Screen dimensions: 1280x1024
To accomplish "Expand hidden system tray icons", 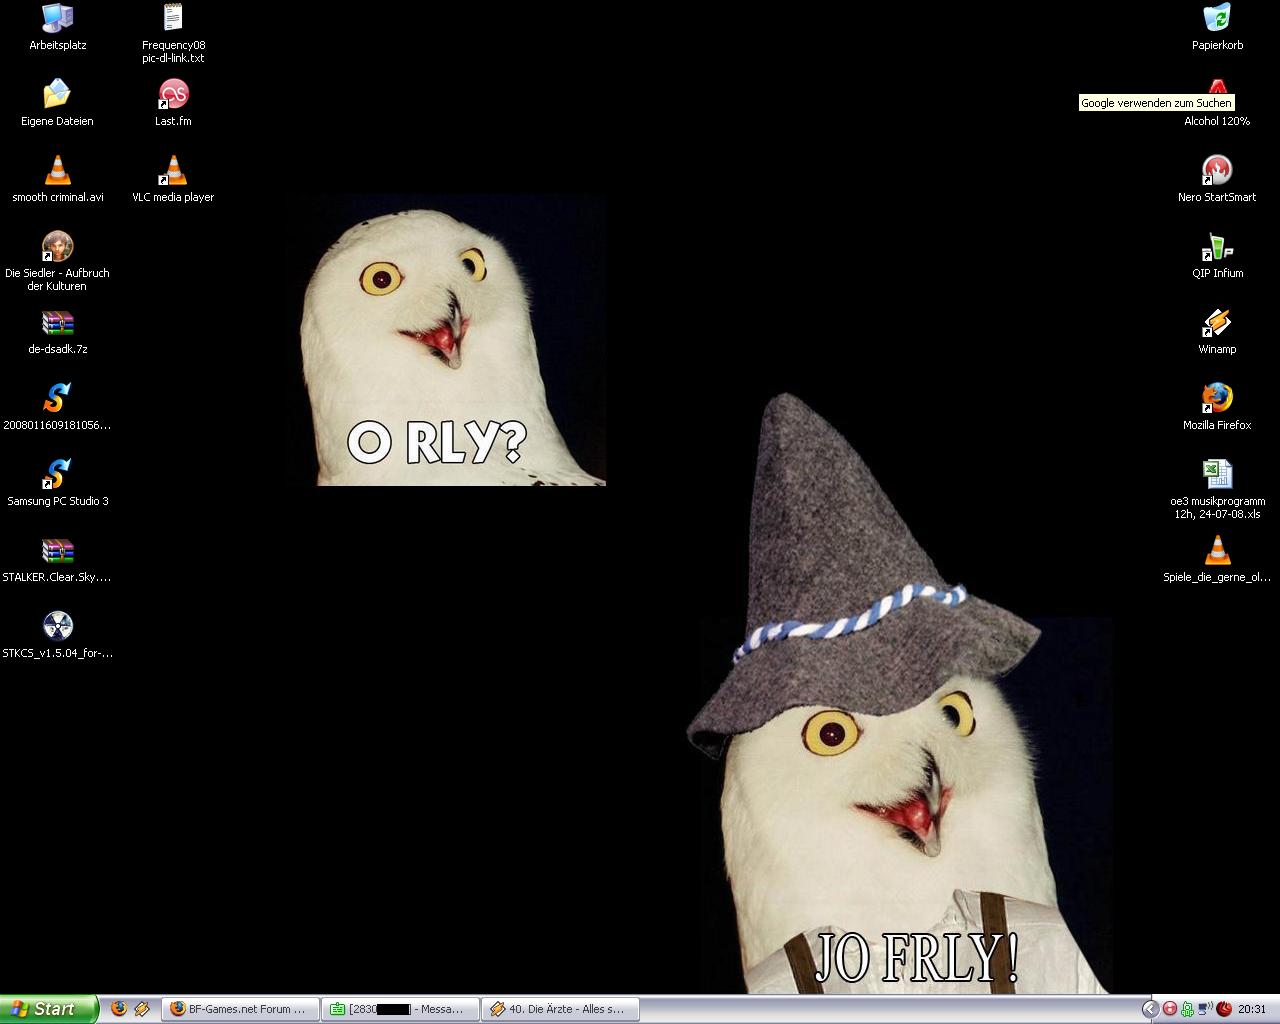I will point(1150,1009).
